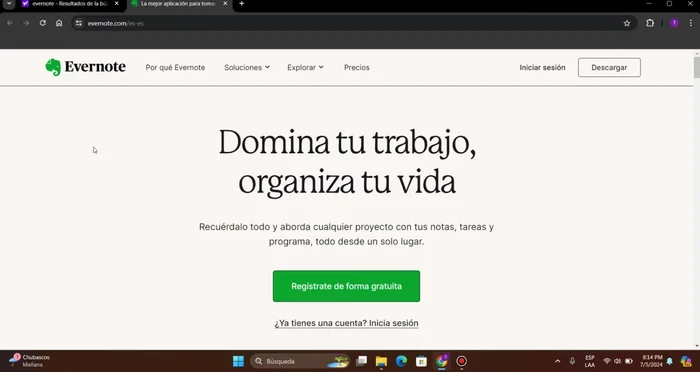Open the Windows Start menu

pyautogui.click(x=238, y=361)
